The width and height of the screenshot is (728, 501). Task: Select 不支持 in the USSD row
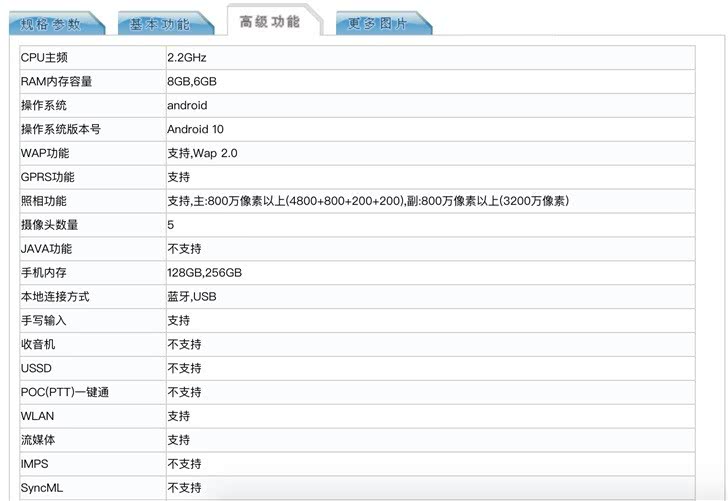click(x=184, y=369)
